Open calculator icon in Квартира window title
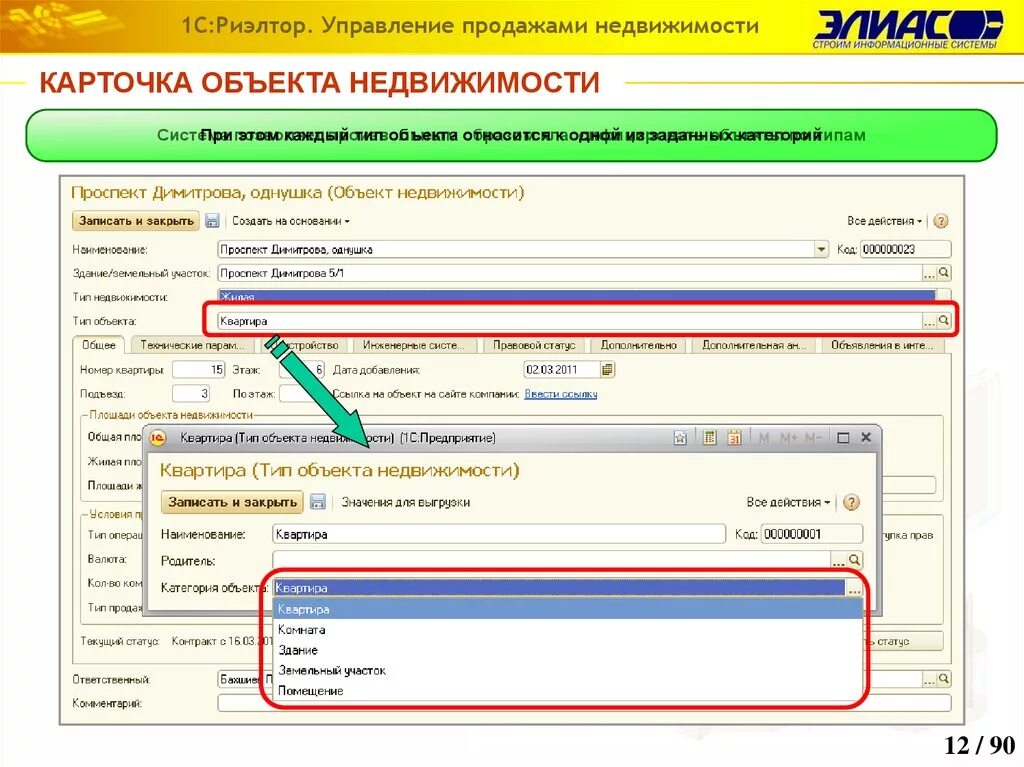Image resolution: width=1024 pixels, height=767 pixels. click(x=710, y=438)
